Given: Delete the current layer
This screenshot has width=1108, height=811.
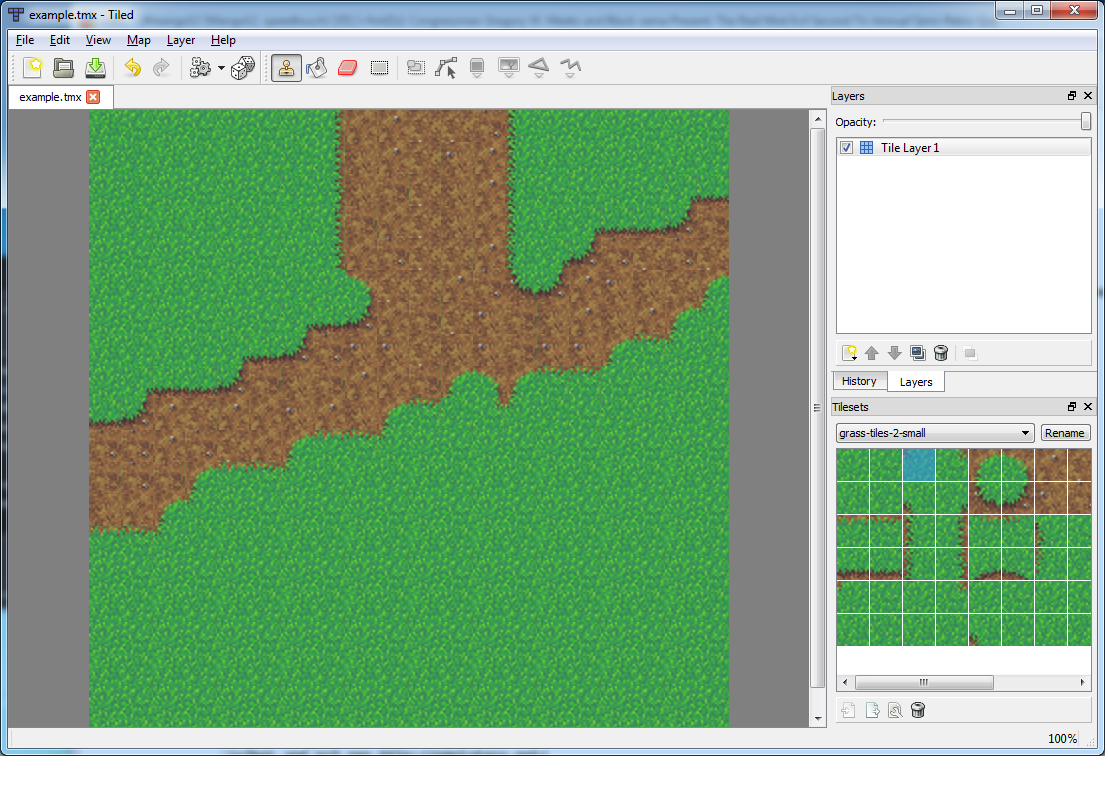Looking at the screenshot, I should pos(941,353).
